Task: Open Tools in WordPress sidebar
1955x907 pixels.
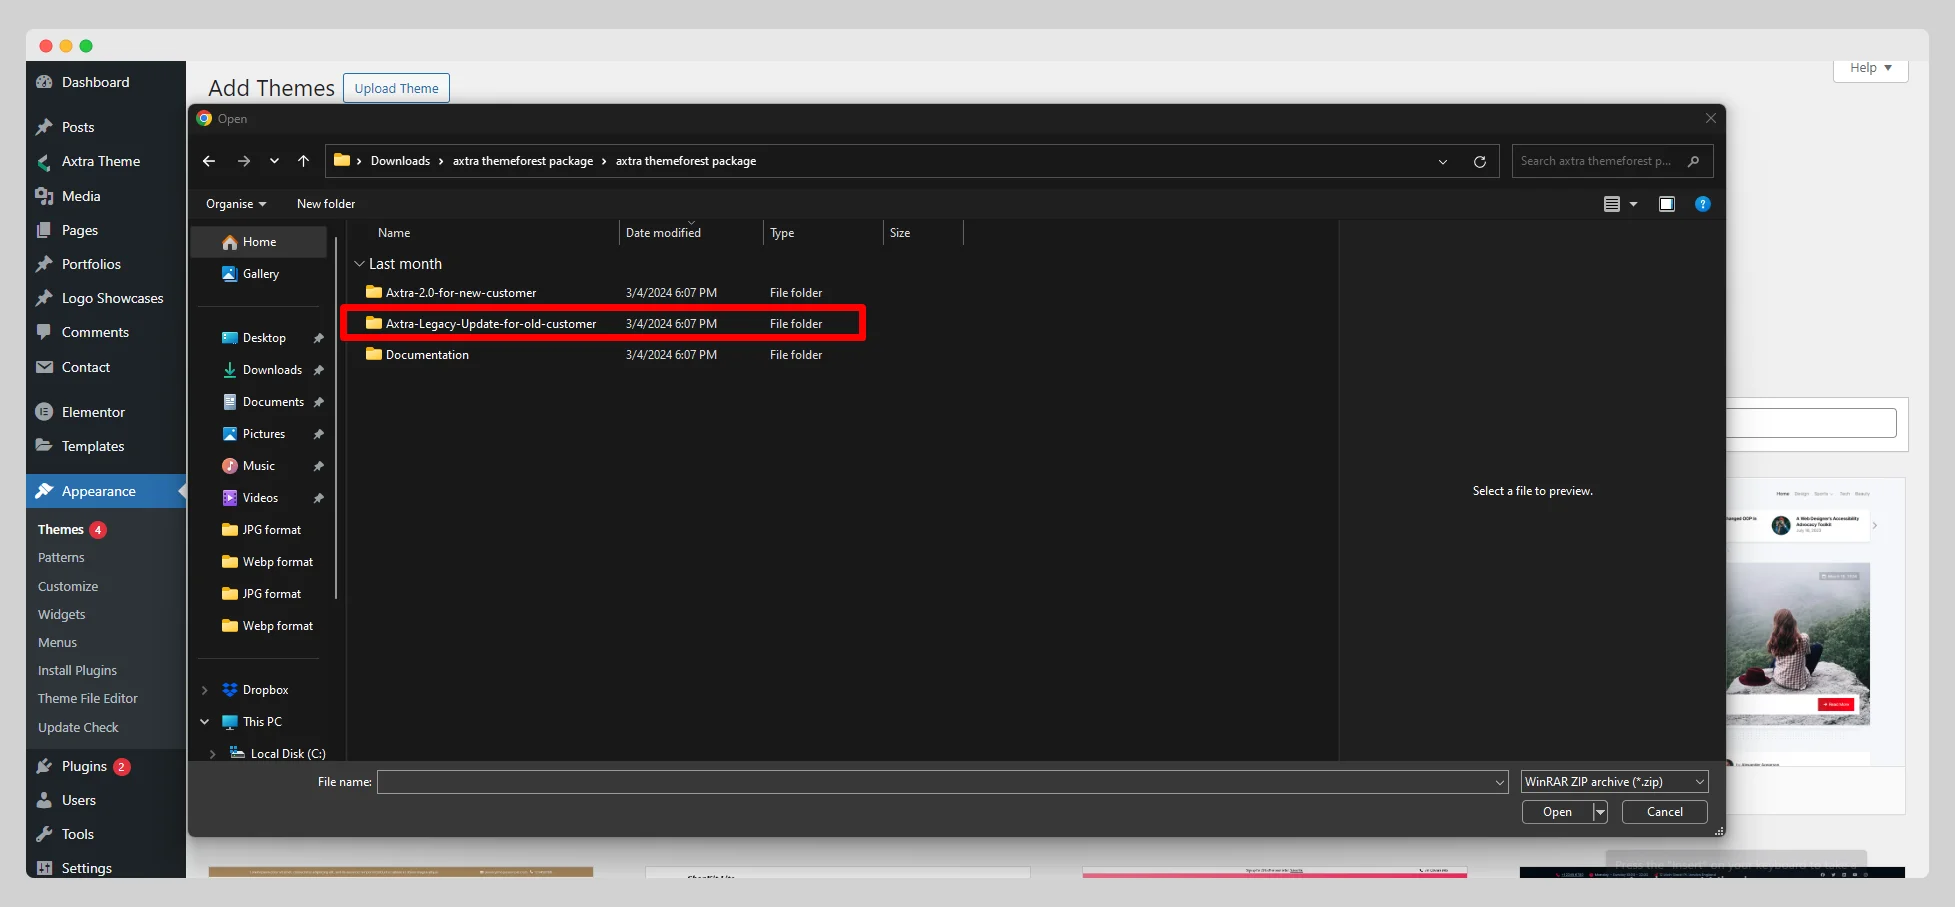Action: pos(78,834)
